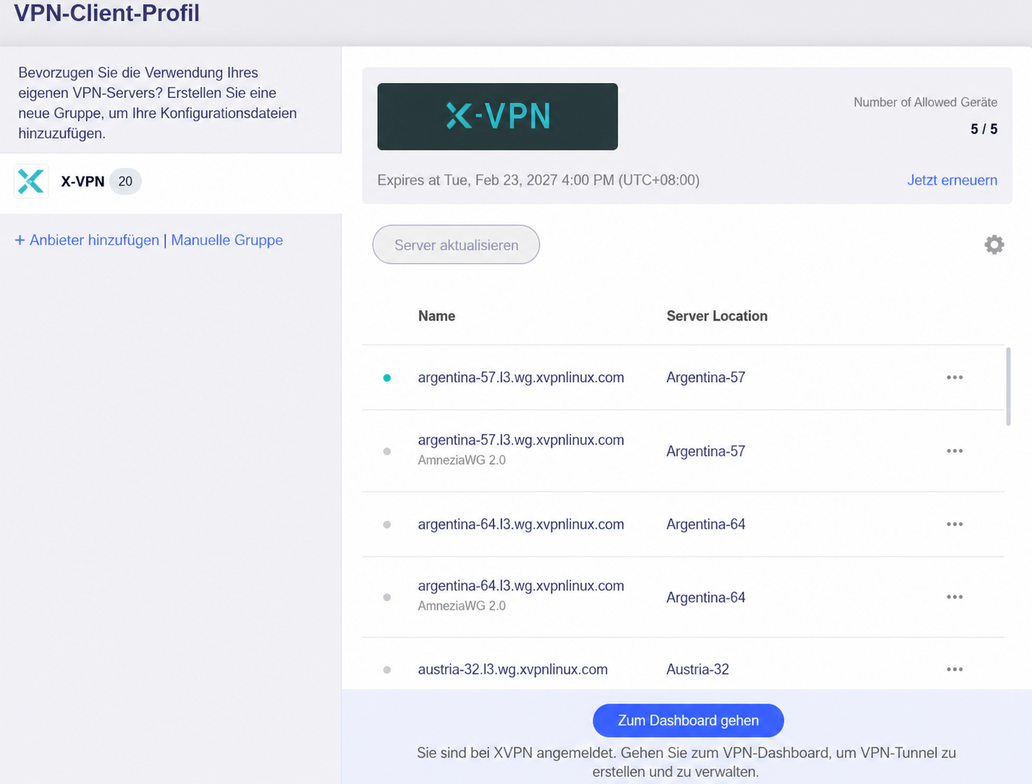Select the green status dot of argentina-57

coord(387,378)
